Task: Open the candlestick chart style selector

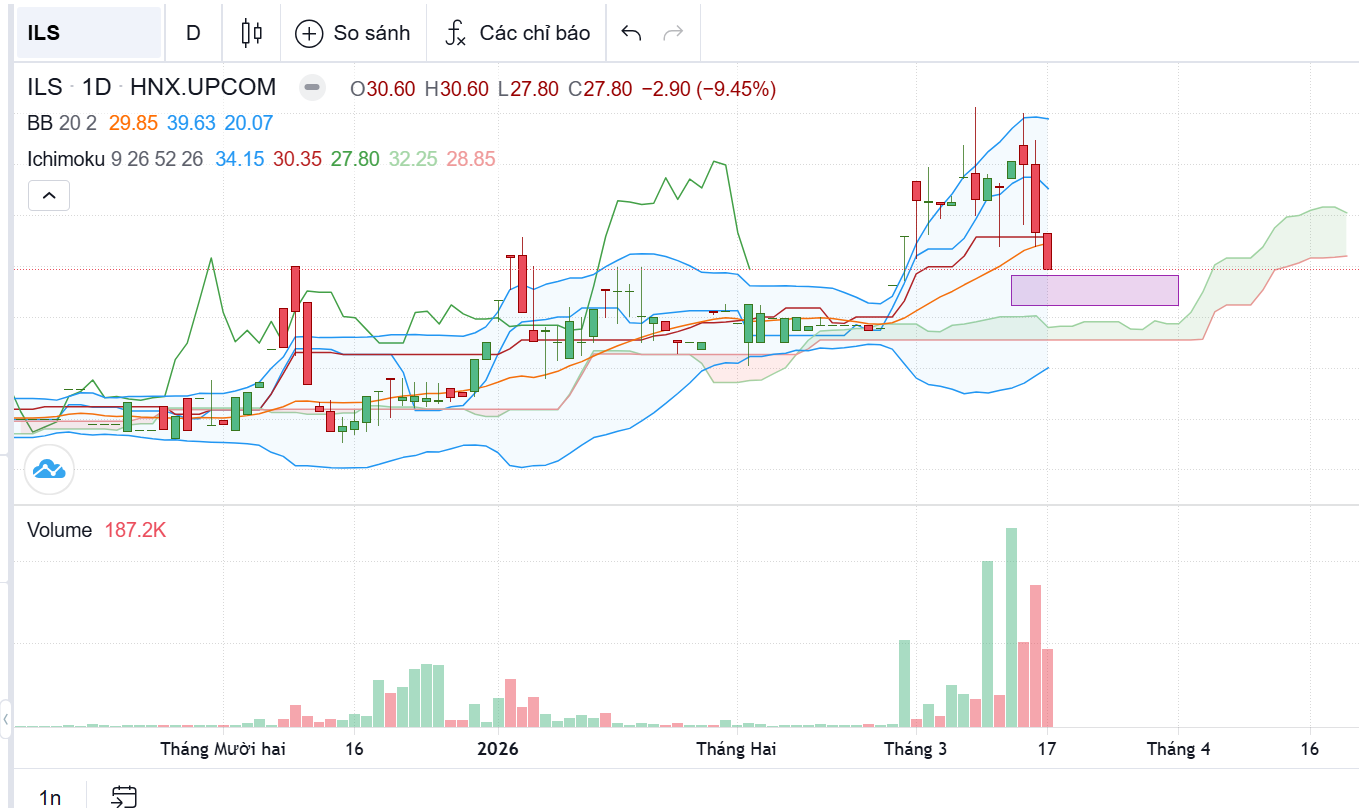Action: click(x=251, y=33)
